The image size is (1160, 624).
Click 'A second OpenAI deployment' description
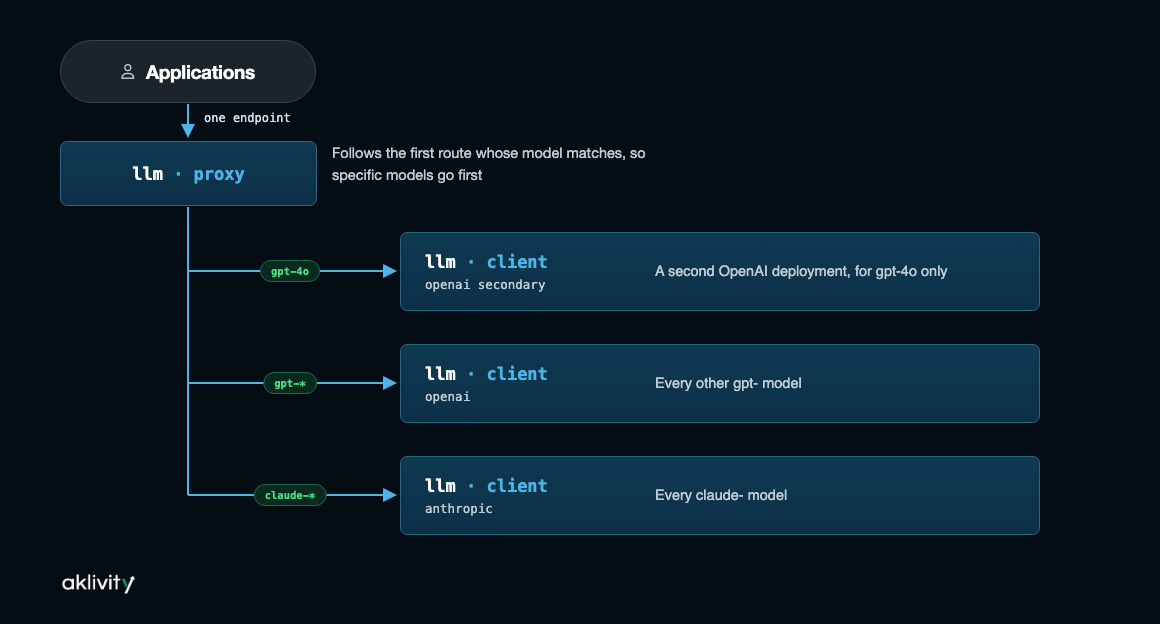click(x=800, y=272)
